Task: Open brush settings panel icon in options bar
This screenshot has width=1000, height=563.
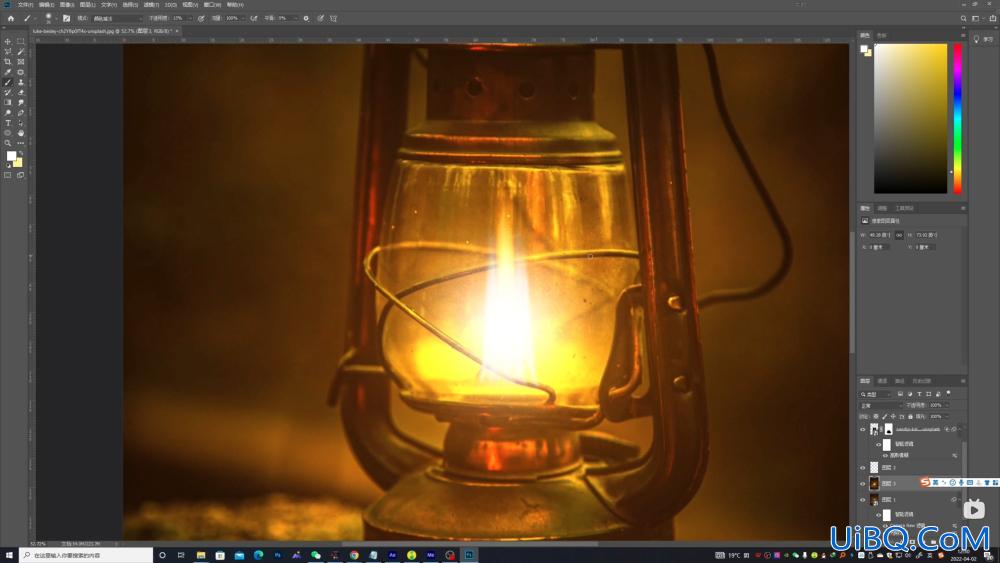Action: click(x=66, y=18)
